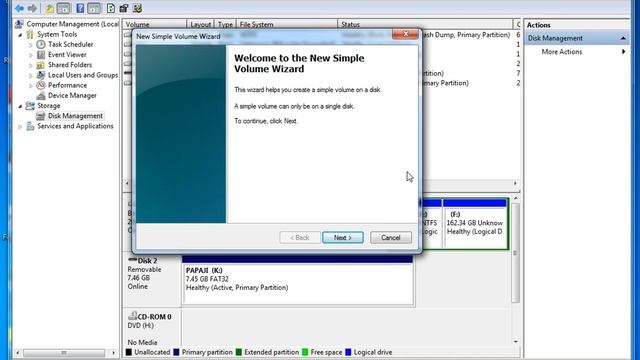Screen dimensions: 640x360
Task: Toggle Show/Hide Console Tree toolbar icon
Action: point(63,8)
